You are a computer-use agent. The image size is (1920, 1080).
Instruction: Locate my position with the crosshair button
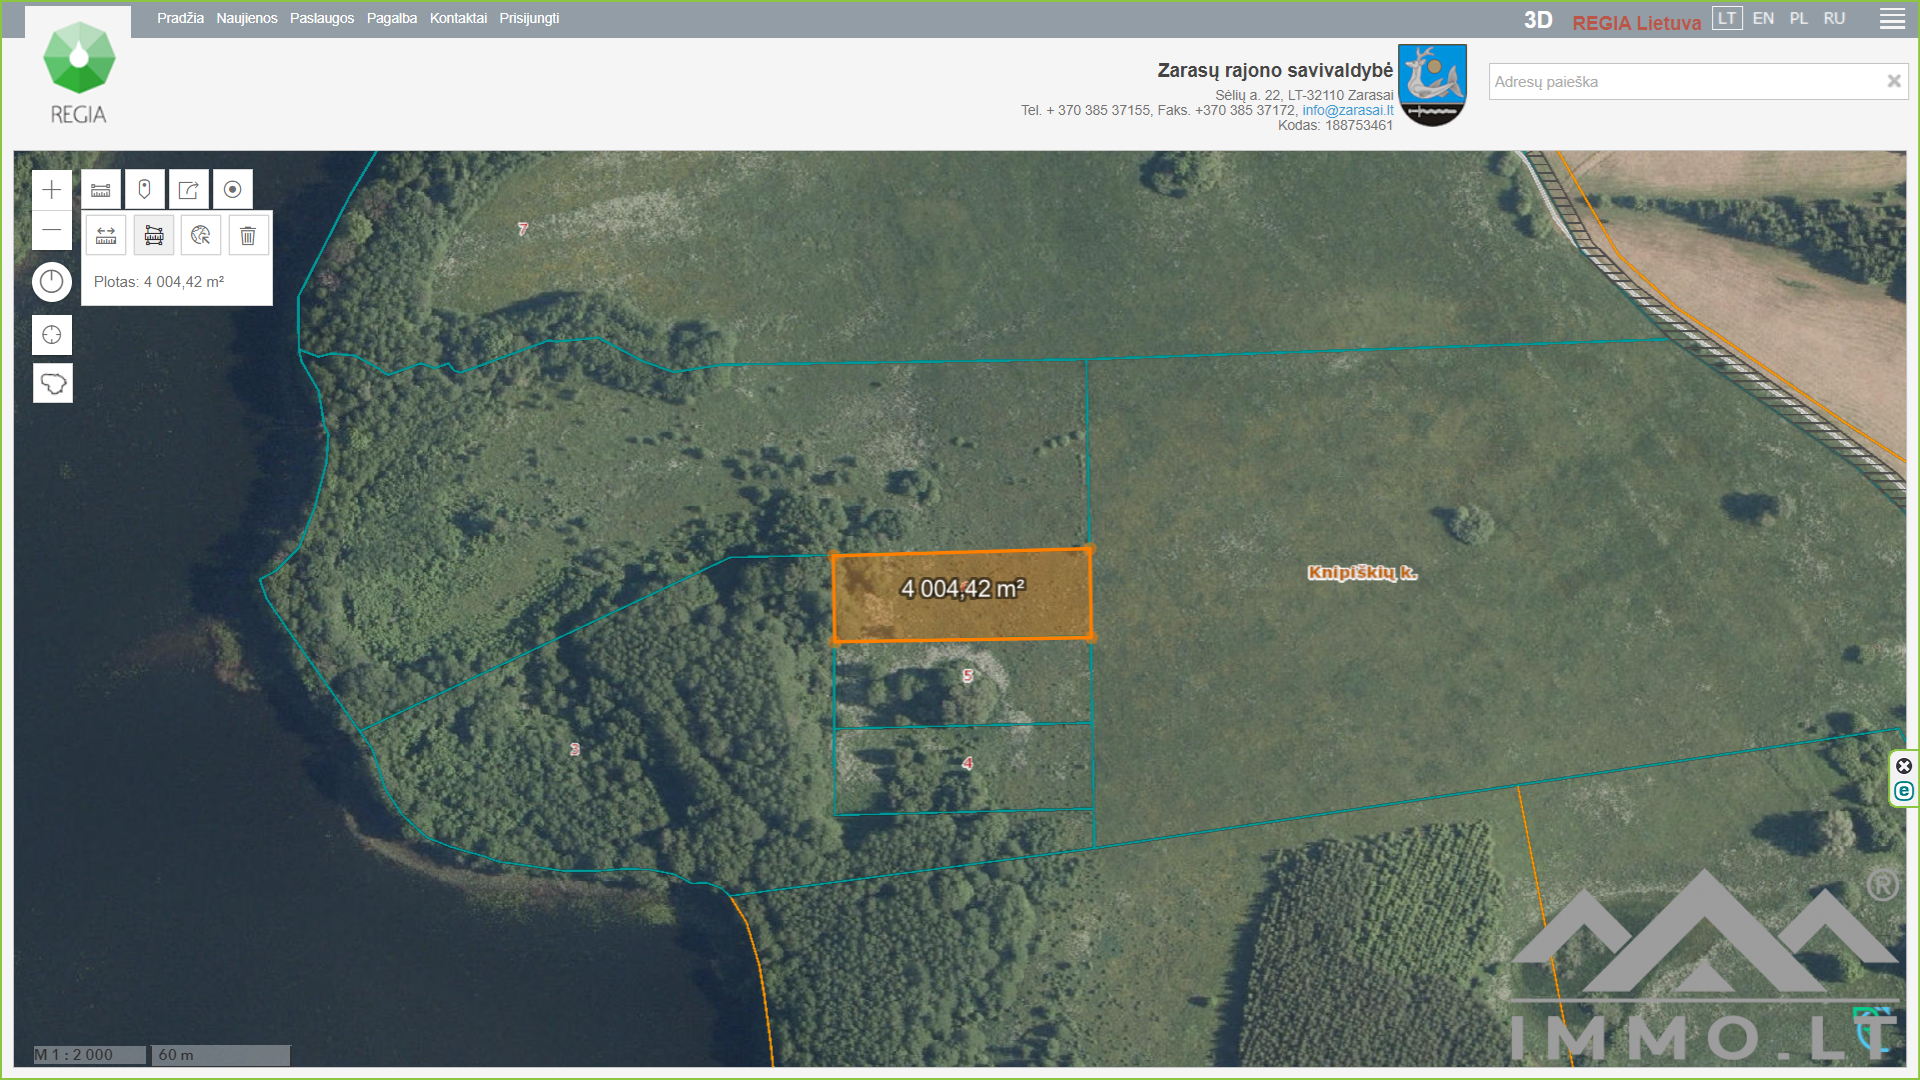coord(52,335)
